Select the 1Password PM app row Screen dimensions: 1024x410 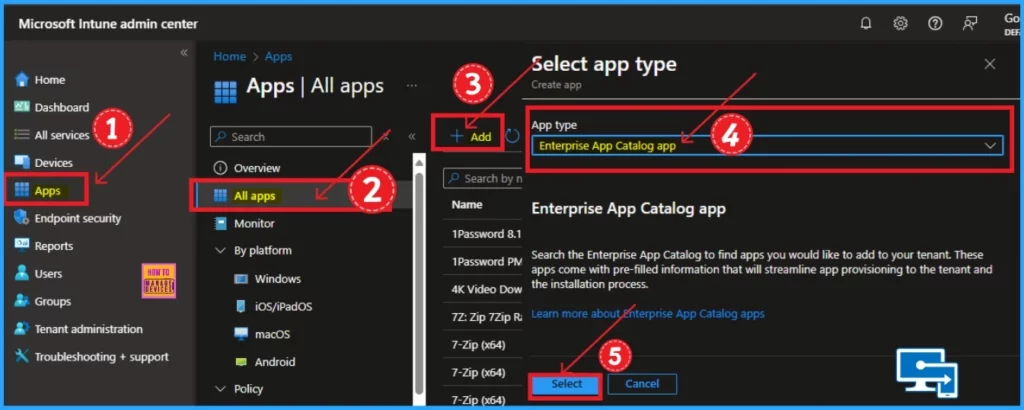[x=483, y=261]
